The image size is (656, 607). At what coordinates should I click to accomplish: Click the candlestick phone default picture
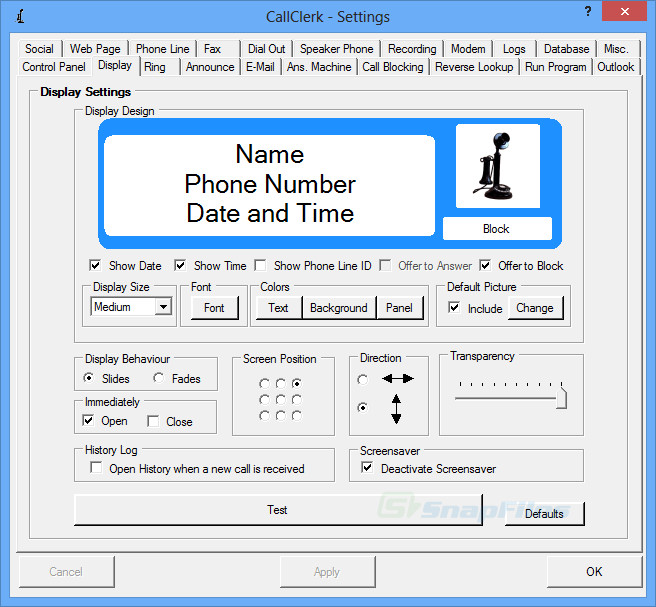pyautogui.click(x=498, y=166)
